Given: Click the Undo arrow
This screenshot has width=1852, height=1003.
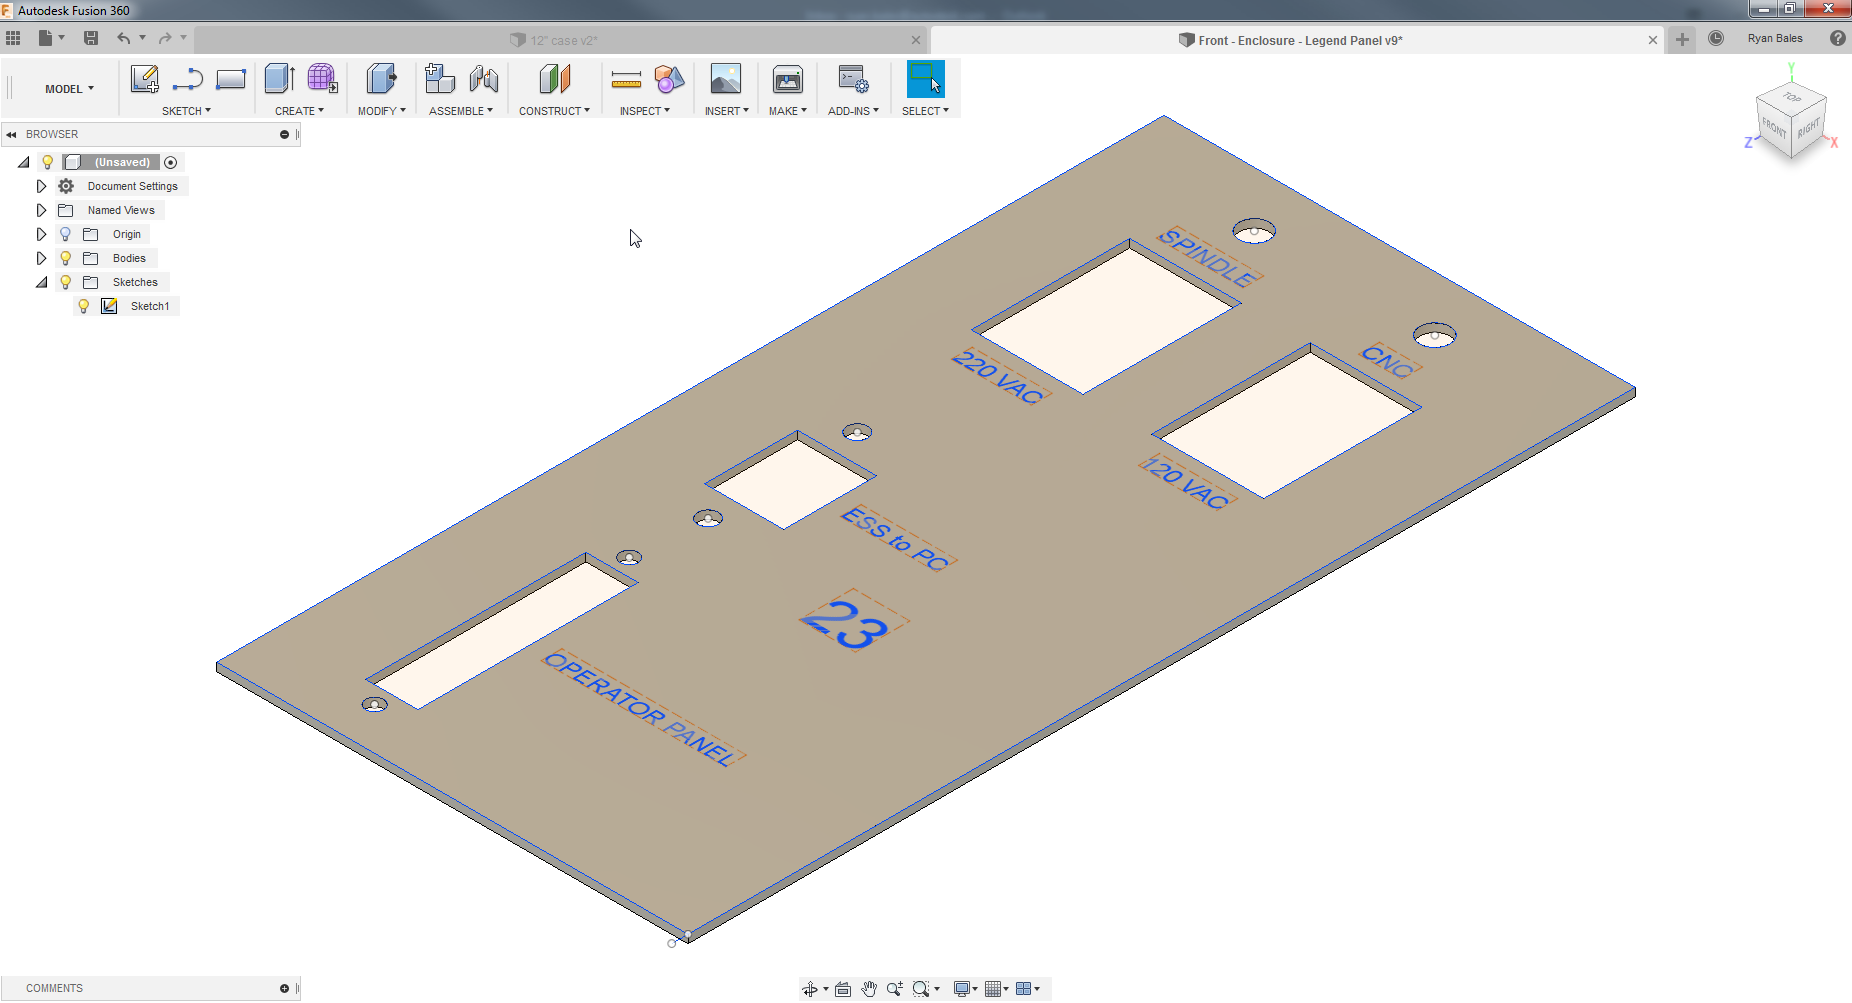Looking at the screenshot, I should click(x=123, y=38).
